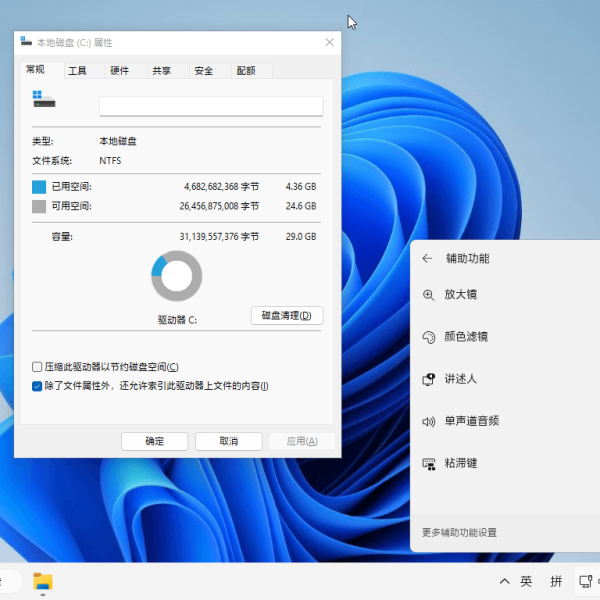Click the blue 已用空间 color swatch
This screenshot has width=600, height=600.
click(x=39, y=187)
